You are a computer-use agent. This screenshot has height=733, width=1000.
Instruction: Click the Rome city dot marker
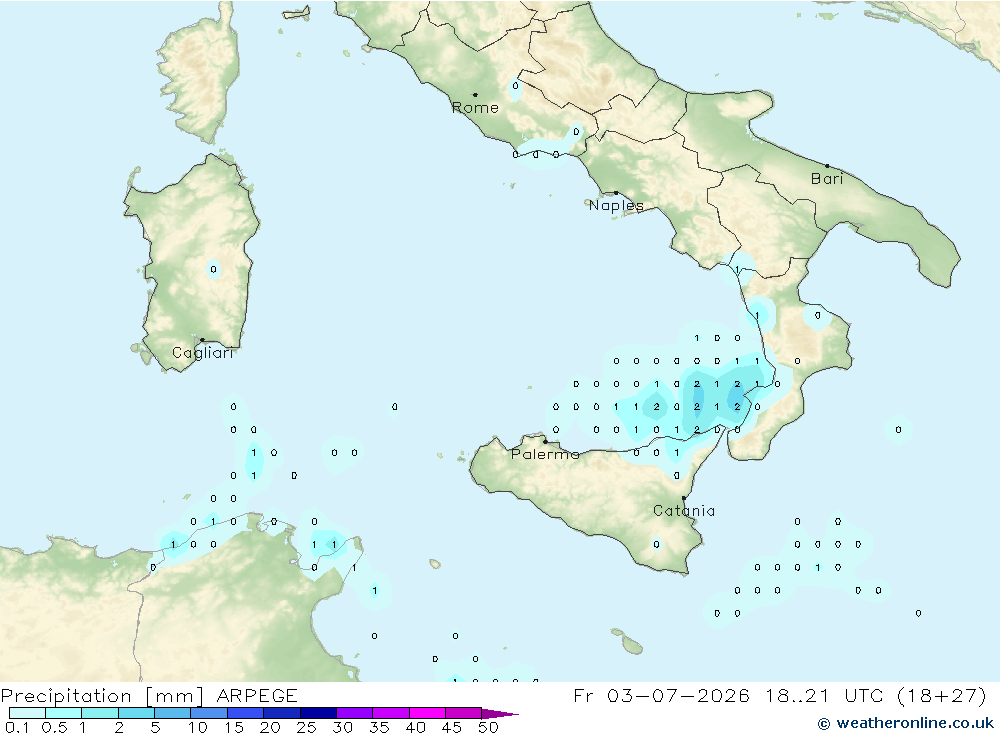coord(475,95)
